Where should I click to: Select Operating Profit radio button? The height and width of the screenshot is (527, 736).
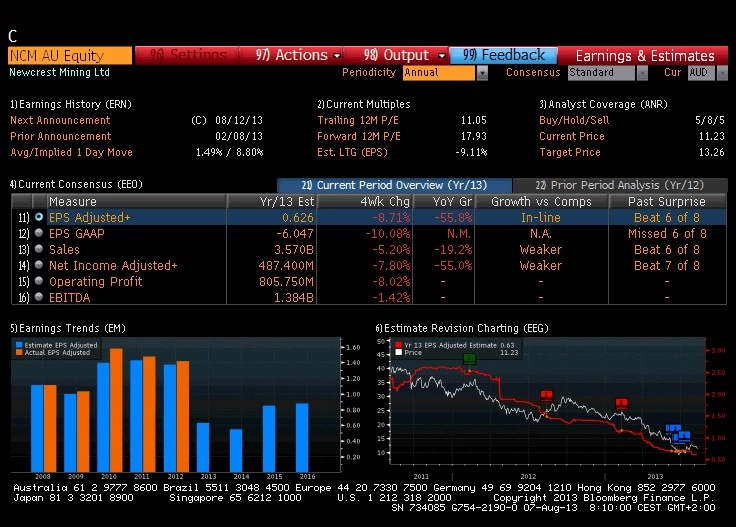[x=39, y=281]
